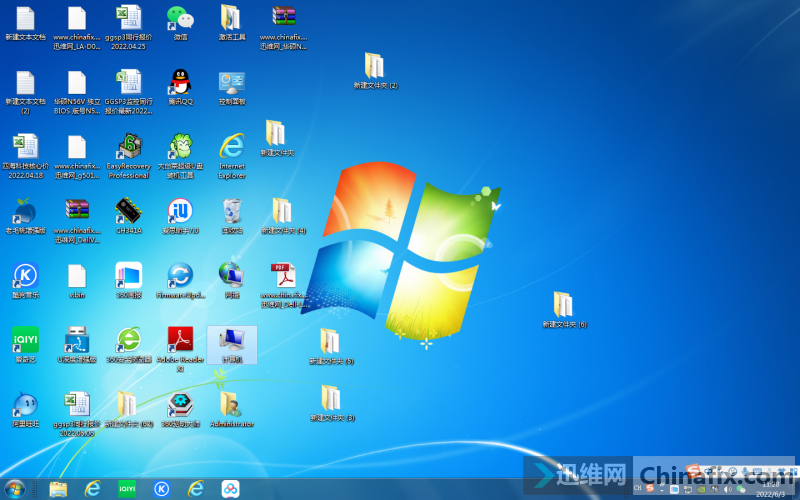Open the taskbar IE icon right of Kugou
800x500 pixels.
pos(196,489)
